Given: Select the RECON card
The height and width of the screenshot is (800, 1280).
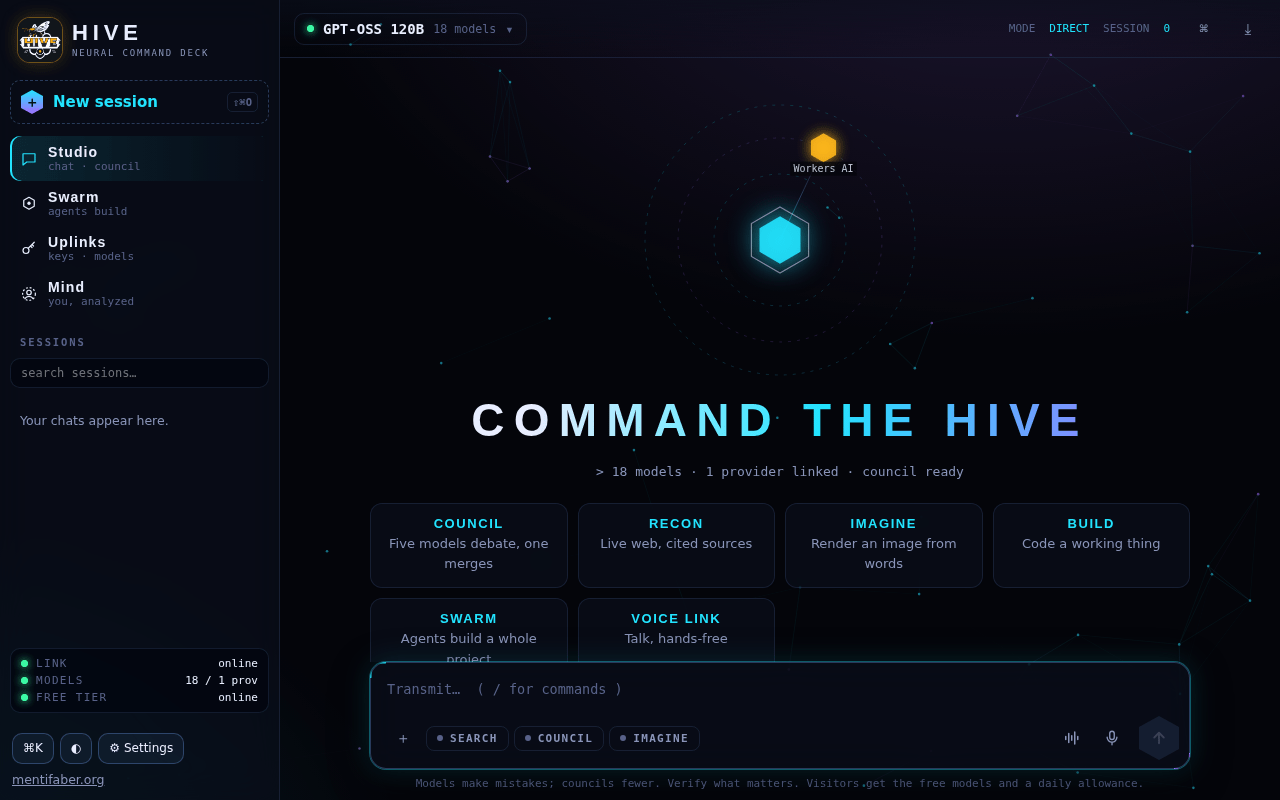Looking at the screenshot, I should [676, 545].
